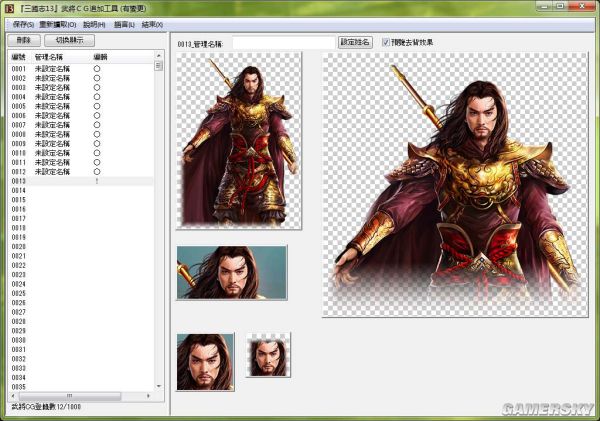Open the 重新讀取 menu

pyautogui.click(x=58, y=23)
